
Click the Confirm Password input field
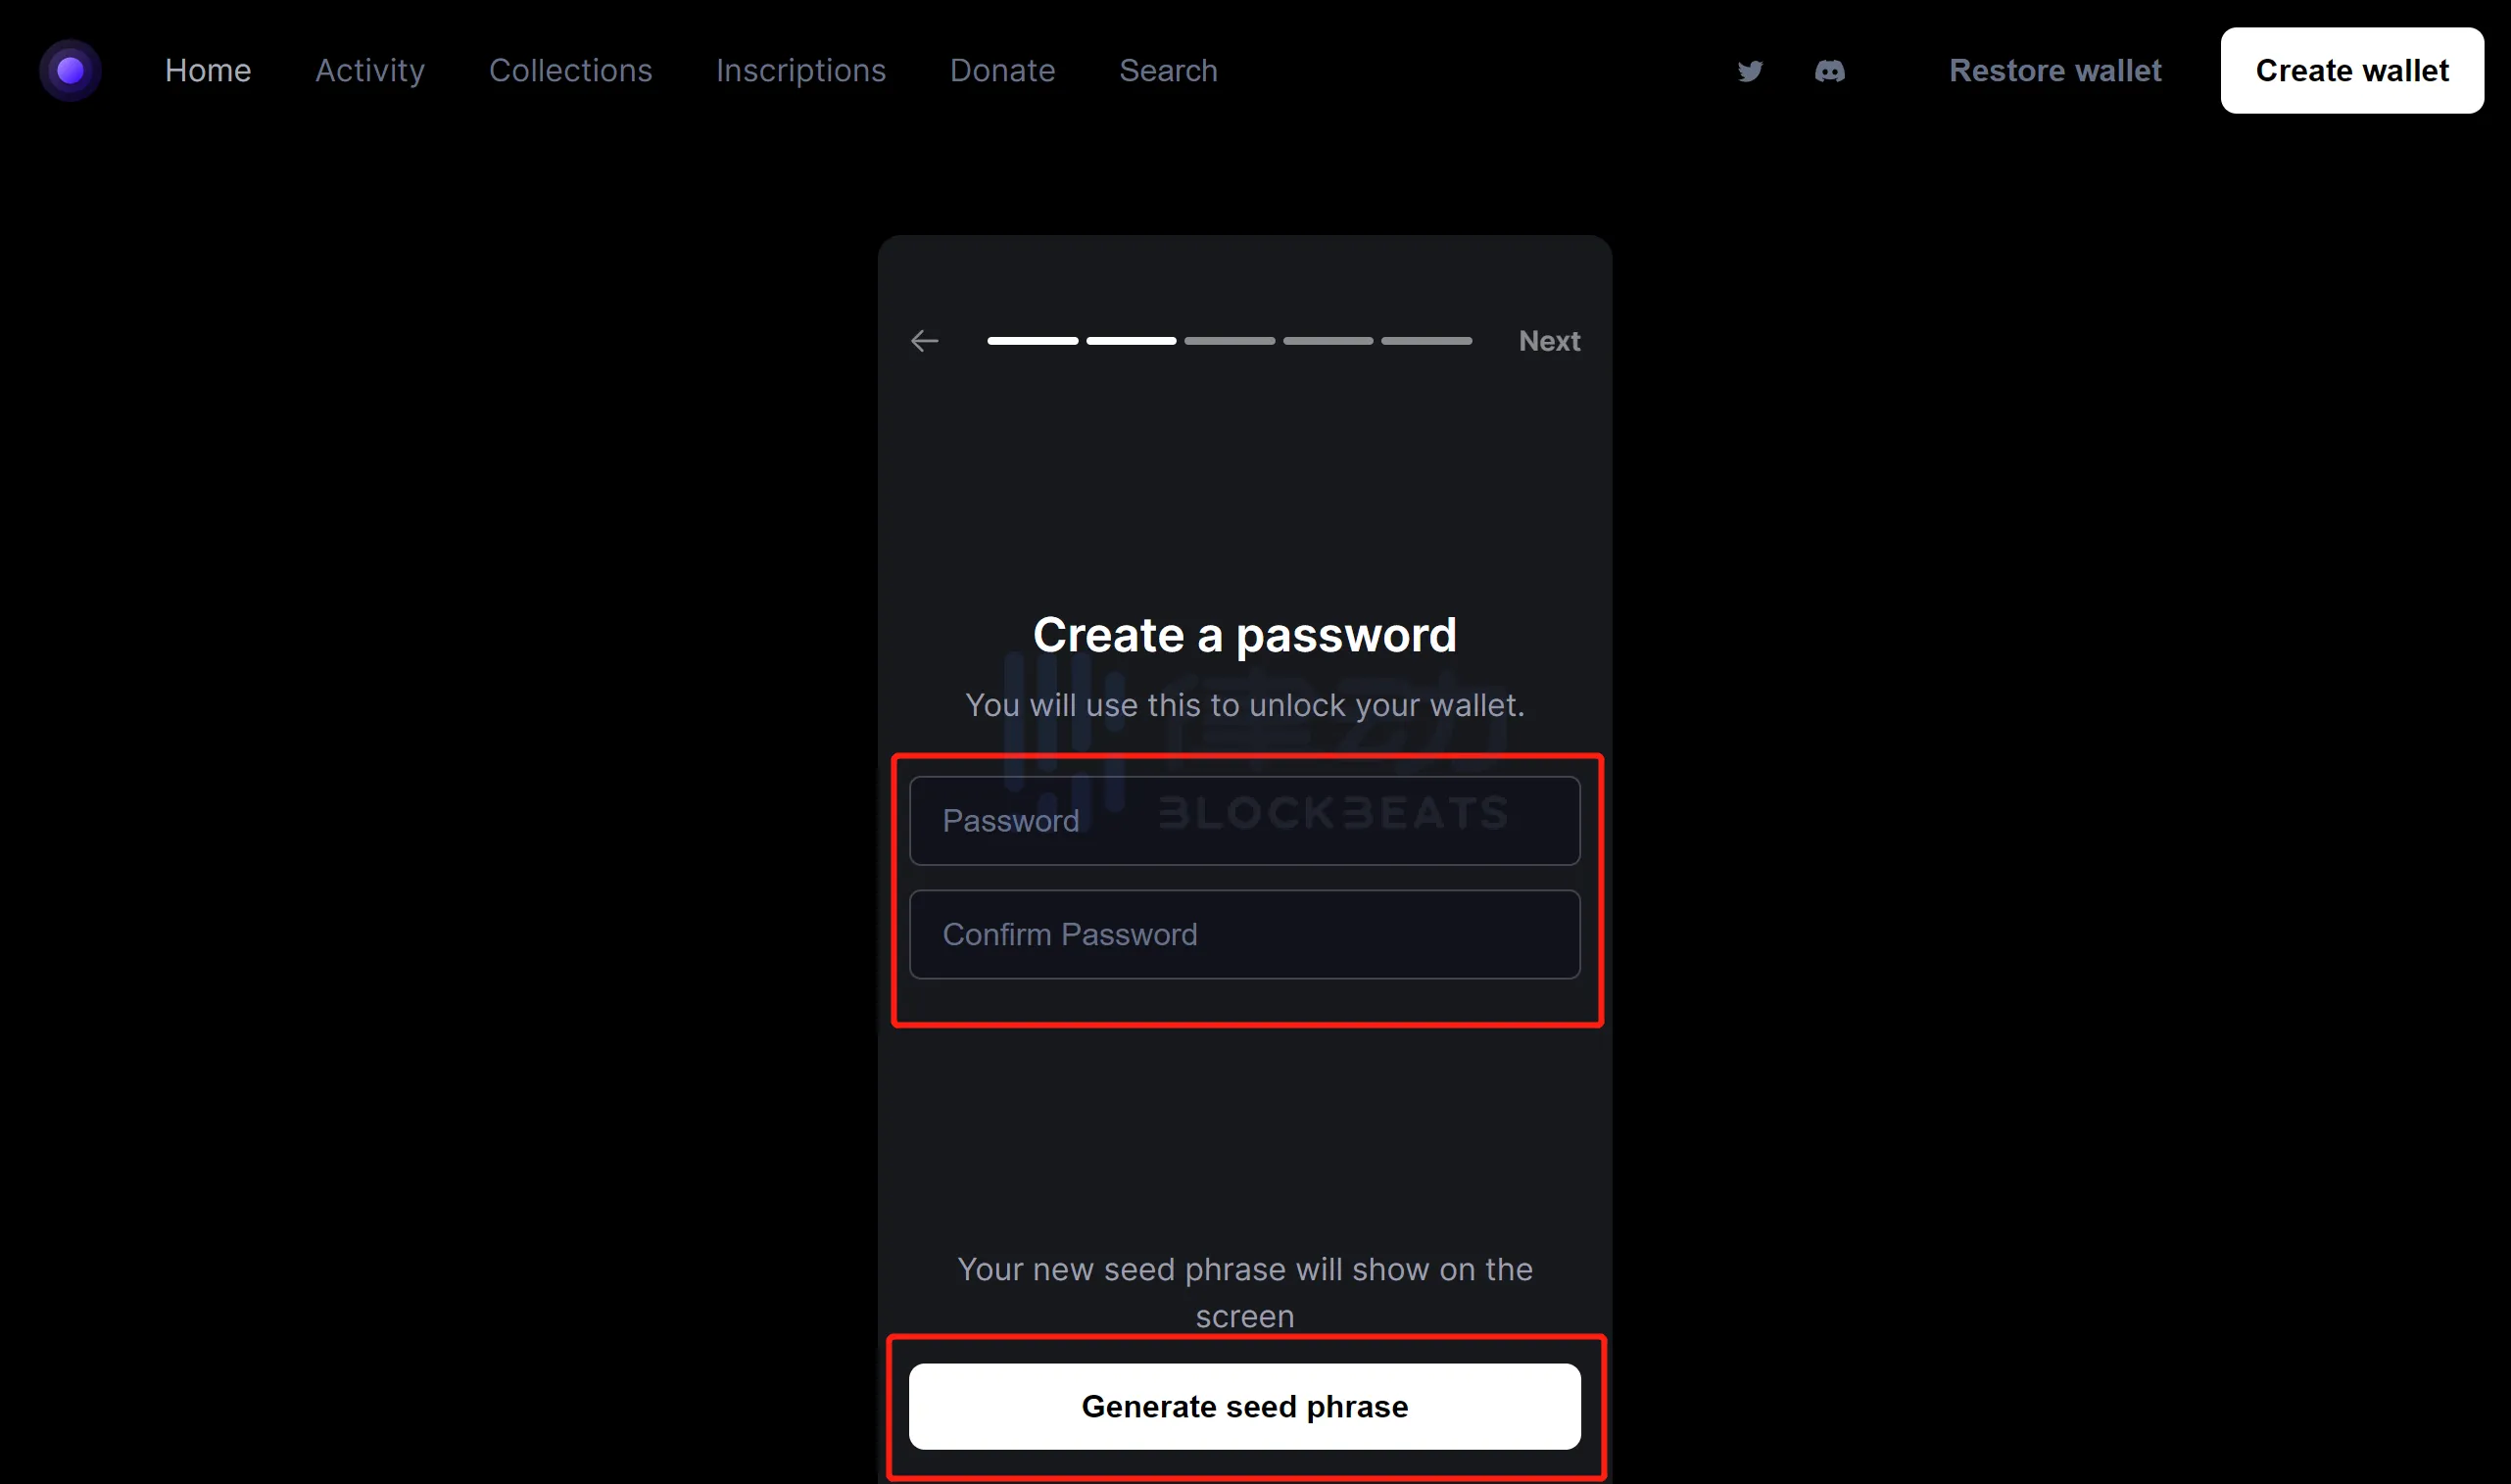pos(1244,933)
